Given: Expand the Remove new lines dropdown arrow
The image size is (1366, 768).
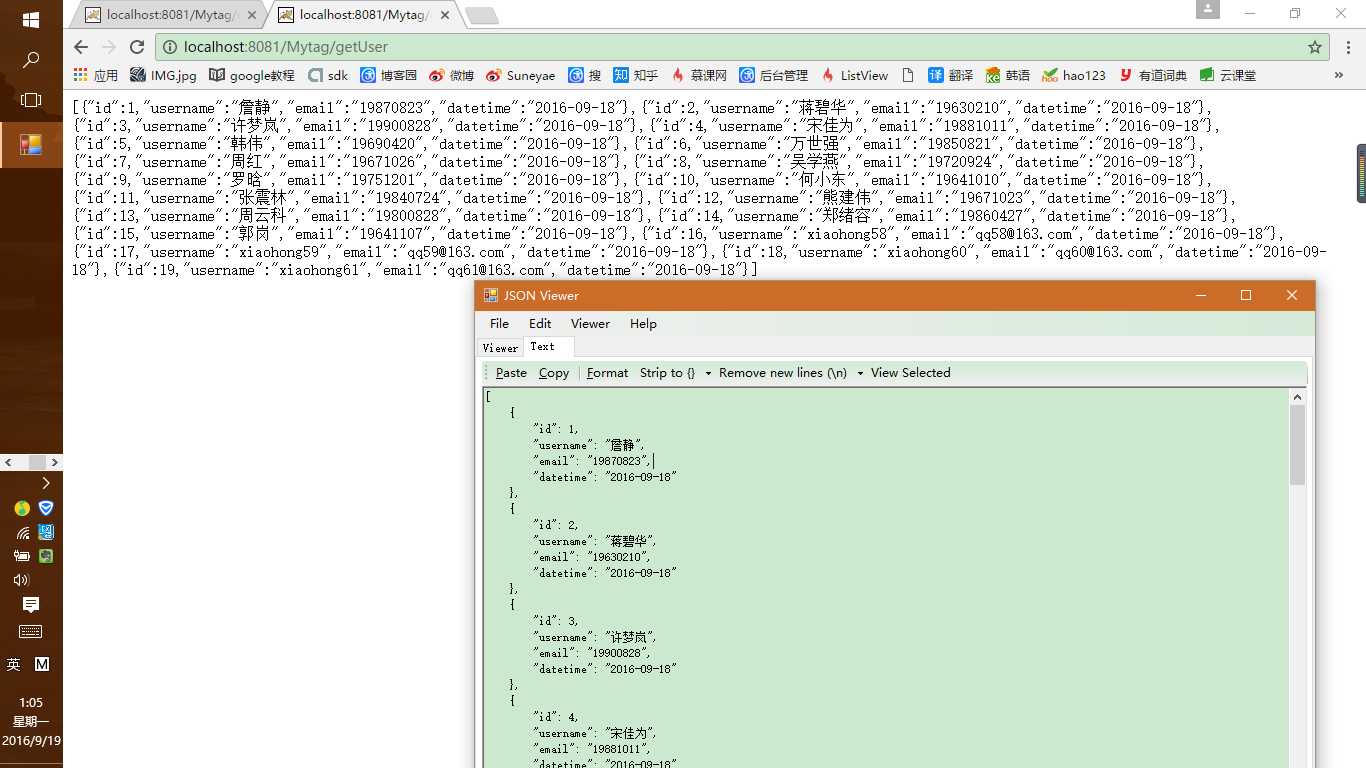Looking at the screenshot, I should [859, 373].
